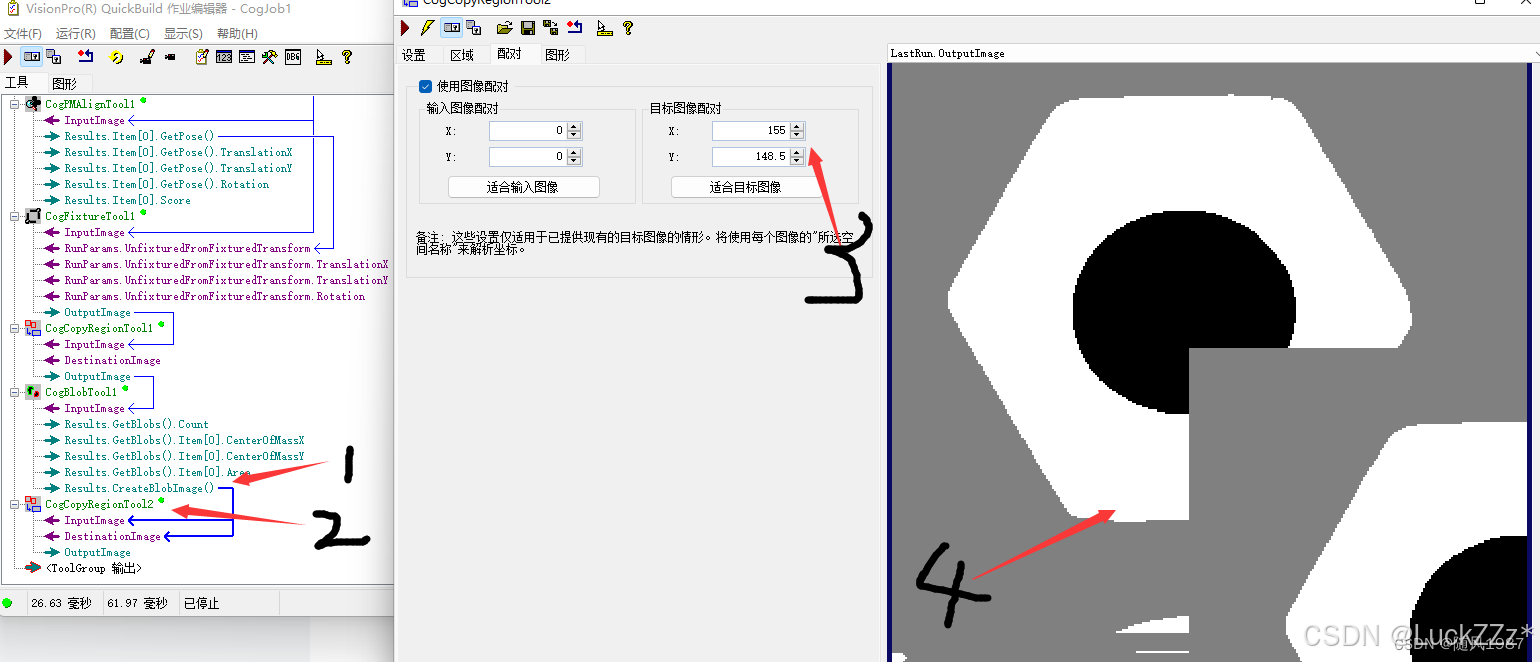Click the LastRun.OutputImage display selector
Image resolution: width=1540 pixels, height=662 pixels.
pos(1213,53)
